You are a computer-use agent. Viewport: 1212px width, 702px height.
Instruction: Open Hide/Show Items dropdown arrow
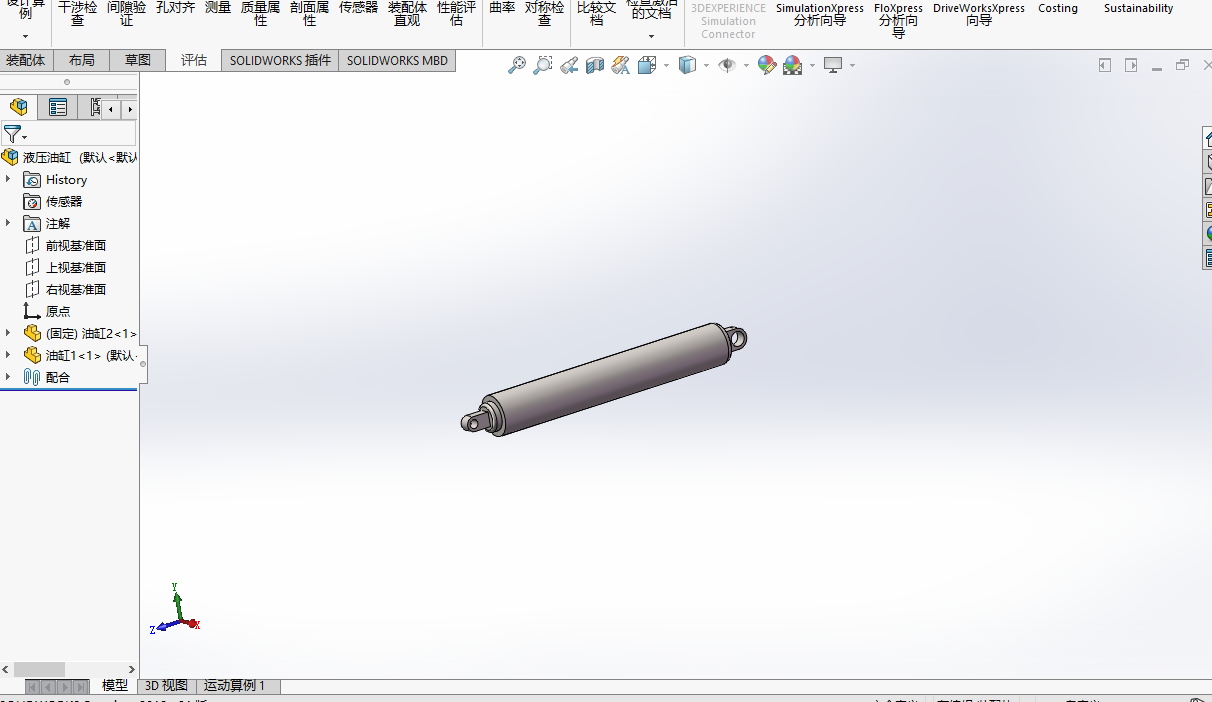746,66
